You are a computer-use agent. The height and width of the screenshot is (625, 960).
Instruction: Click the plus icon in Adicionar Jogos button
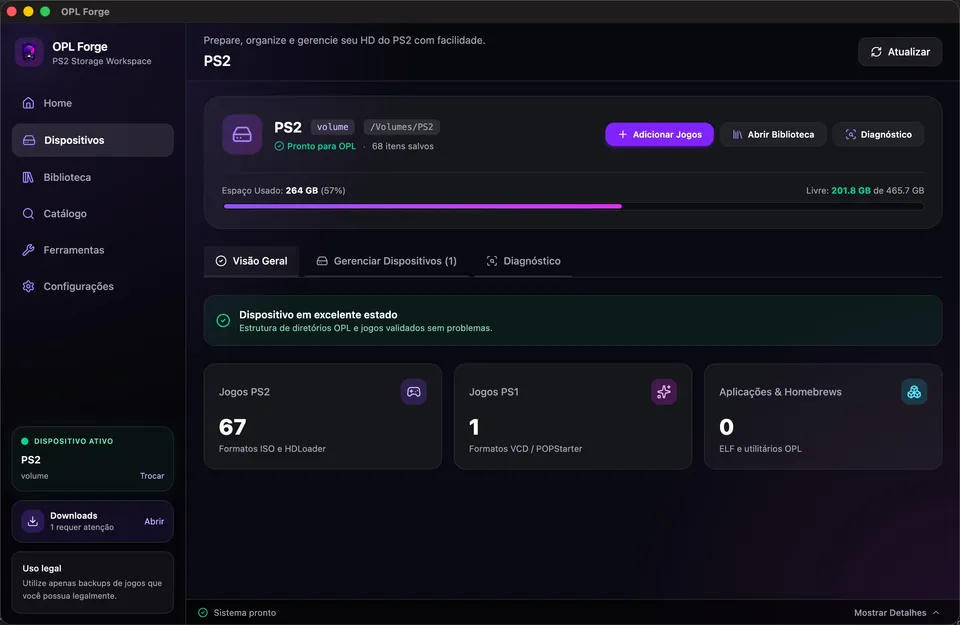point(623,135)
